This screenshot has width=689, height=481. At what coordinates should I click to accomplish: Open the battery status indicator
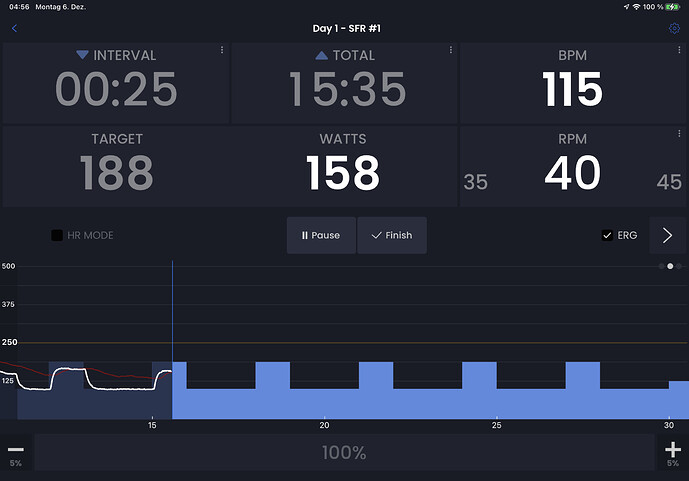coord(672,7)
